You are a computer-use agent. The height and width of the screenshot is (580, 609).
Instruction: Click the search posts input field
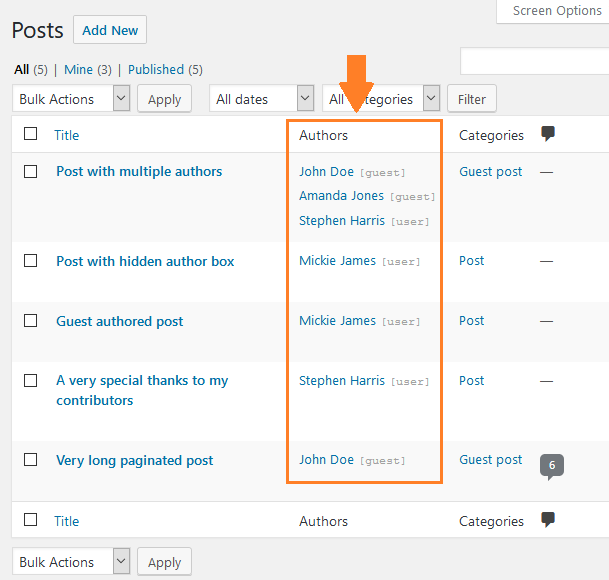(x=534, y=62)
